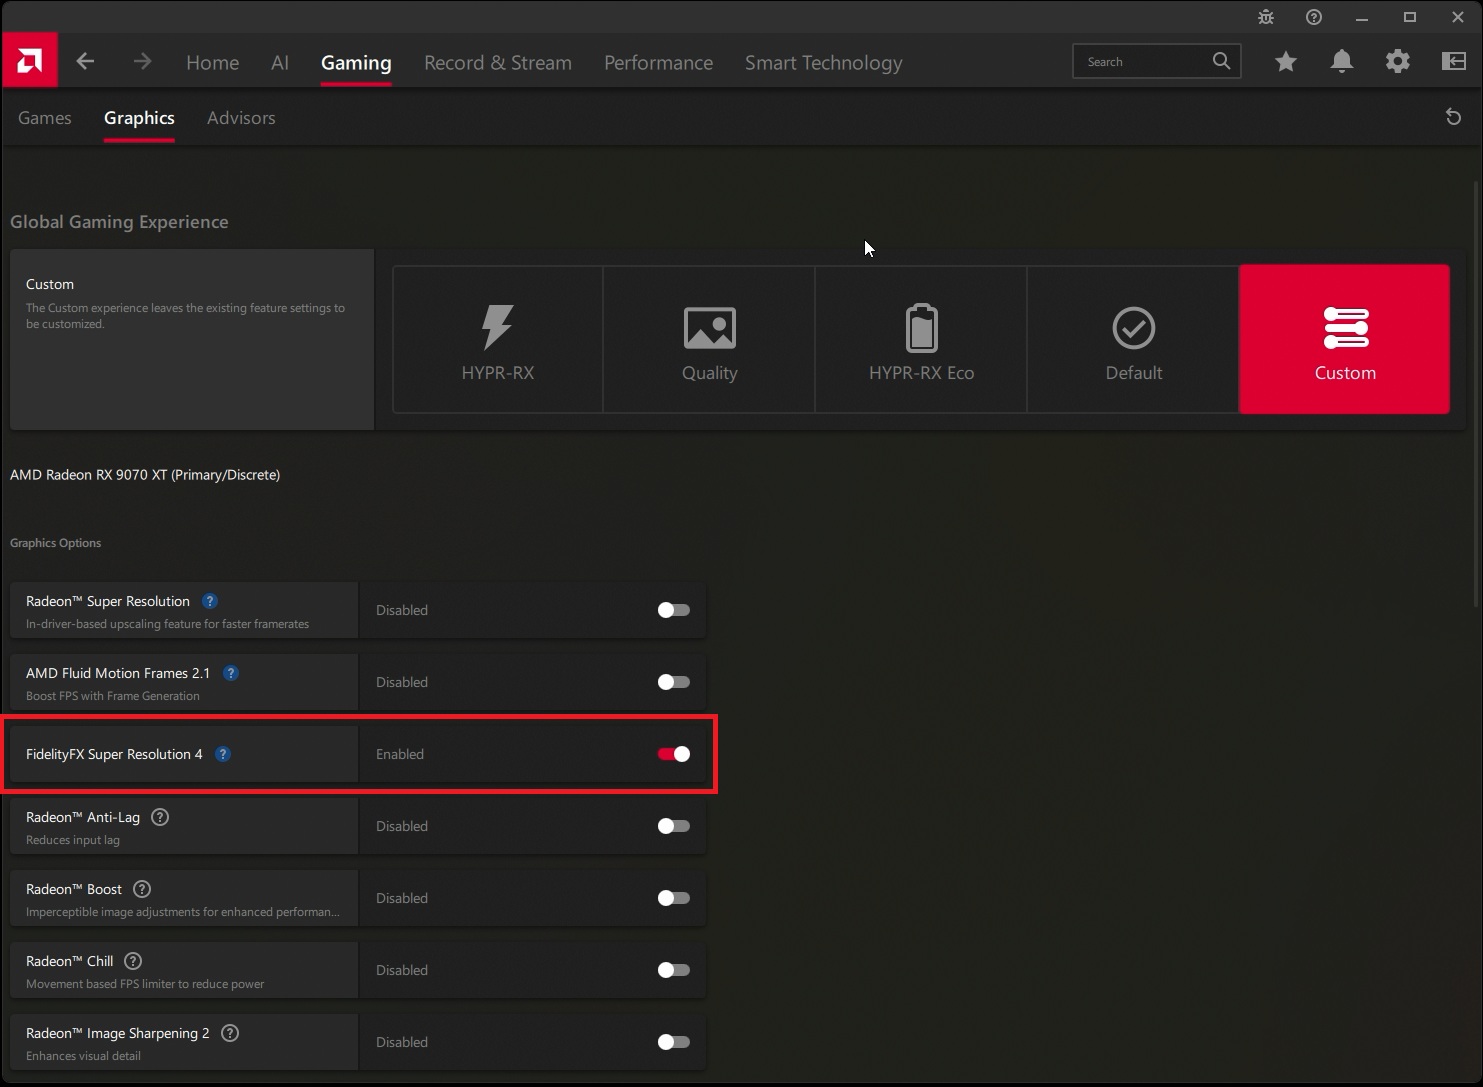The height and width of the screenshot is (1087, 1483).
Task: Open help for Radeon Anti-Lag
Action: [159, 817]
